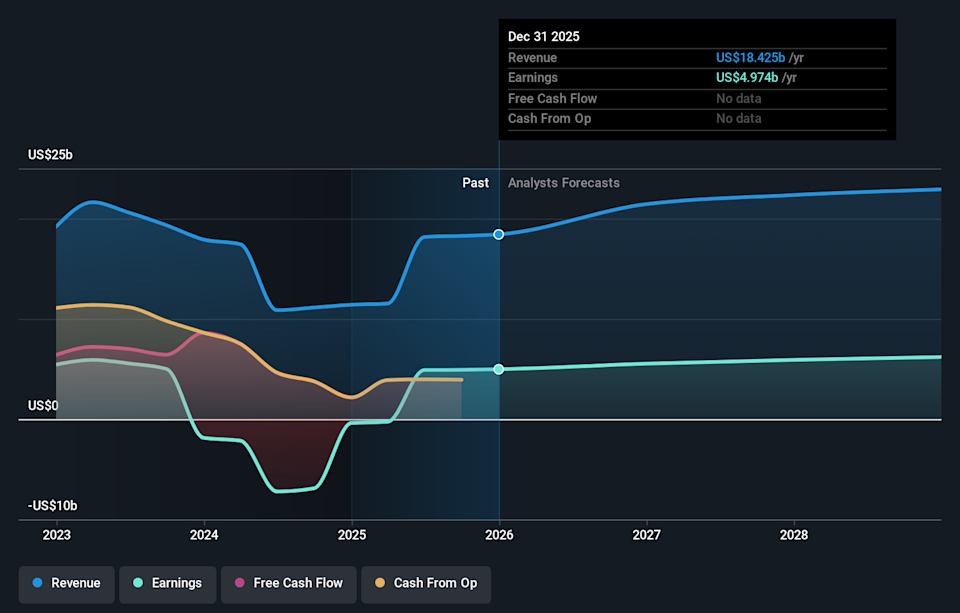This screenshot has width=960, height=613.
Task: Click the 2024 x-axis label
Action: (x=204, y=535)
